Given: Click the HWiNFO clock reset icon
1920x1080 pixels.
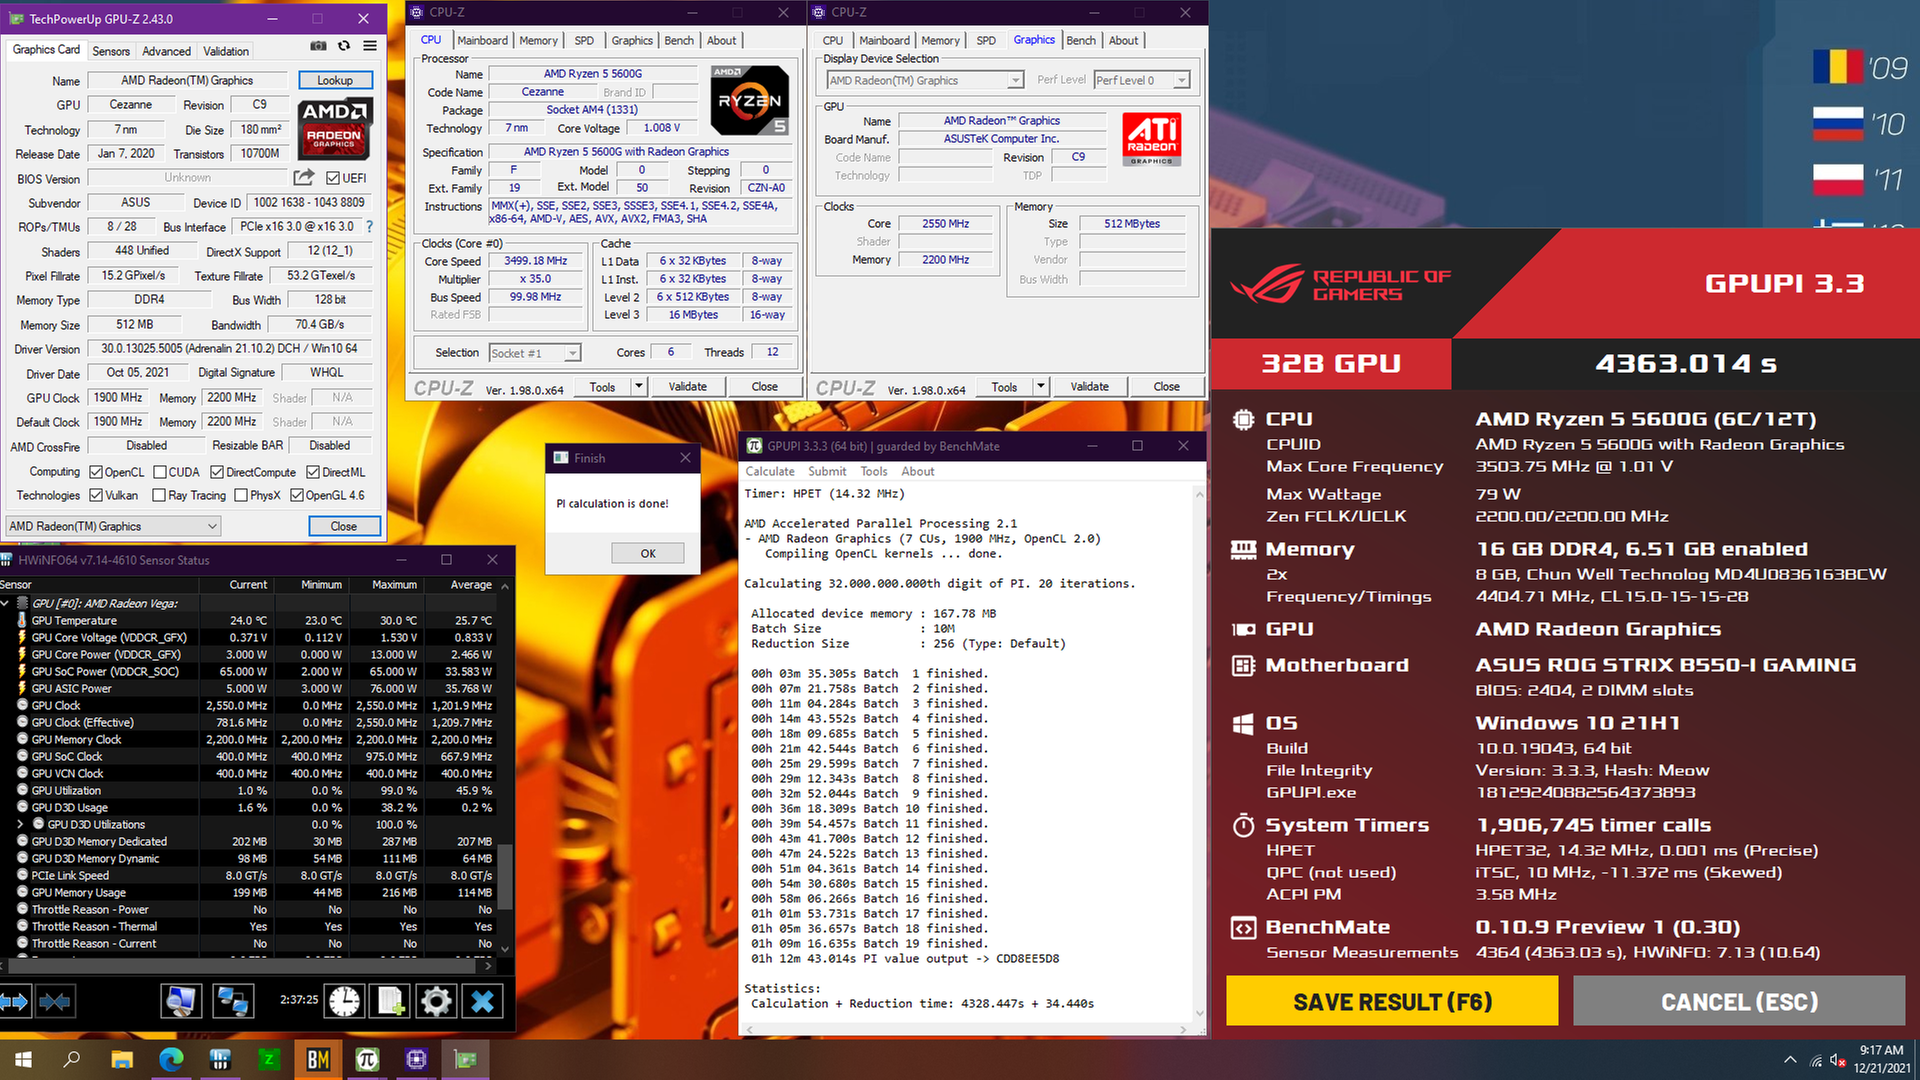Looking at the screenshot, I should point(344,1001).
